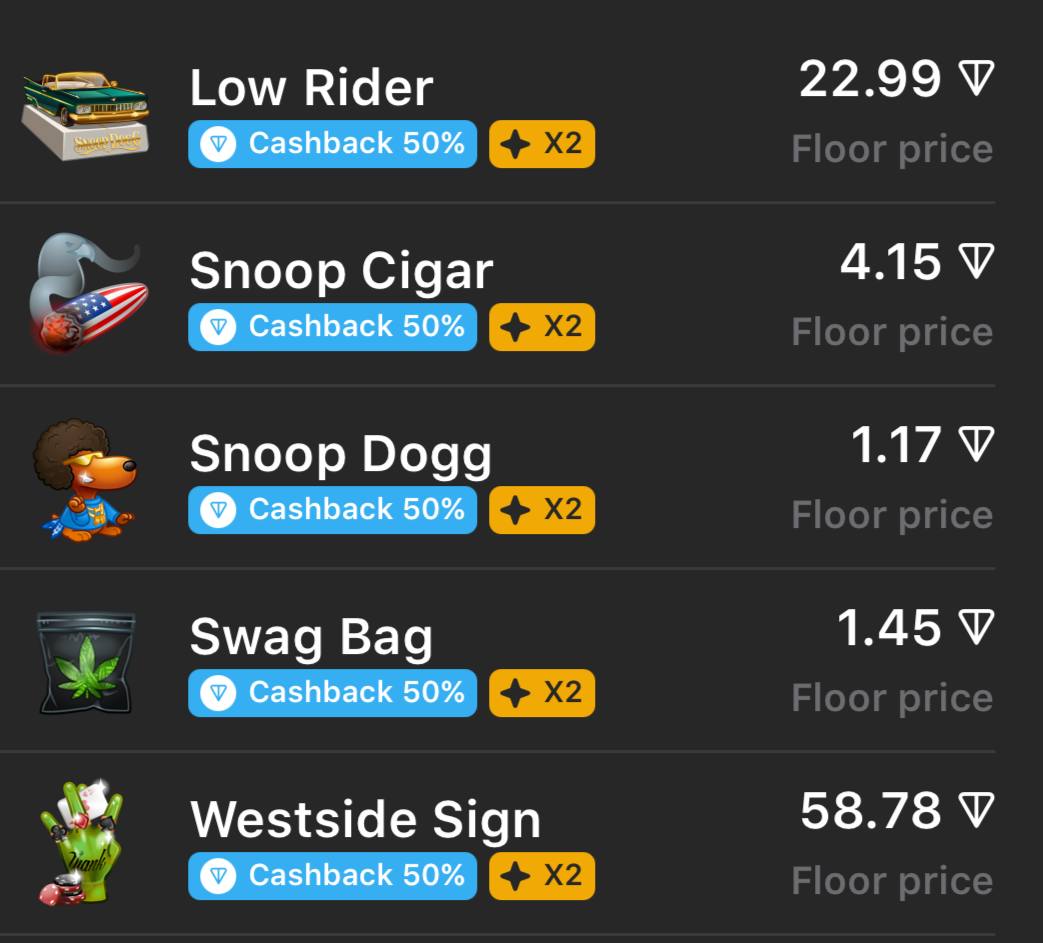Click the Cashback 50% badge under Low Rider
This screenshot has height=943, width=1043.
(333, 144)
